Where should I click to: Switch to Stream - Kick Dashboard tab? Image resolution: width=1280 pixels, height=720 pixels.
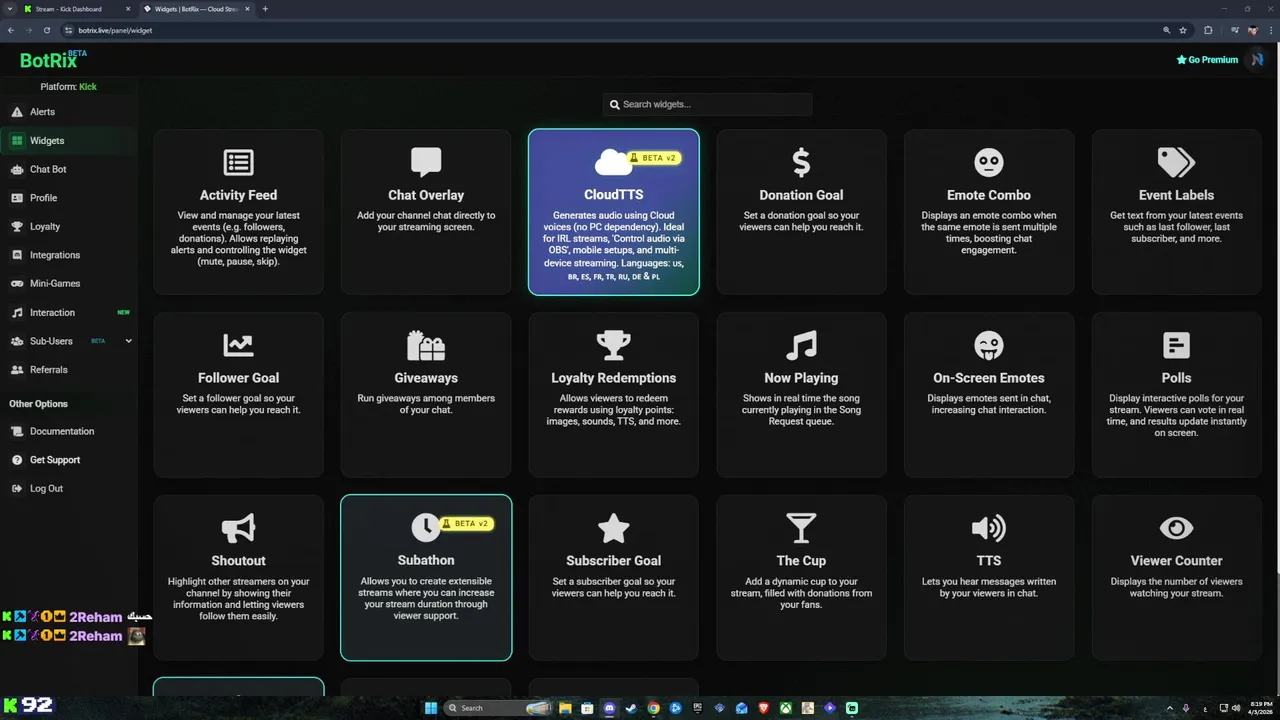pos(76,9)
